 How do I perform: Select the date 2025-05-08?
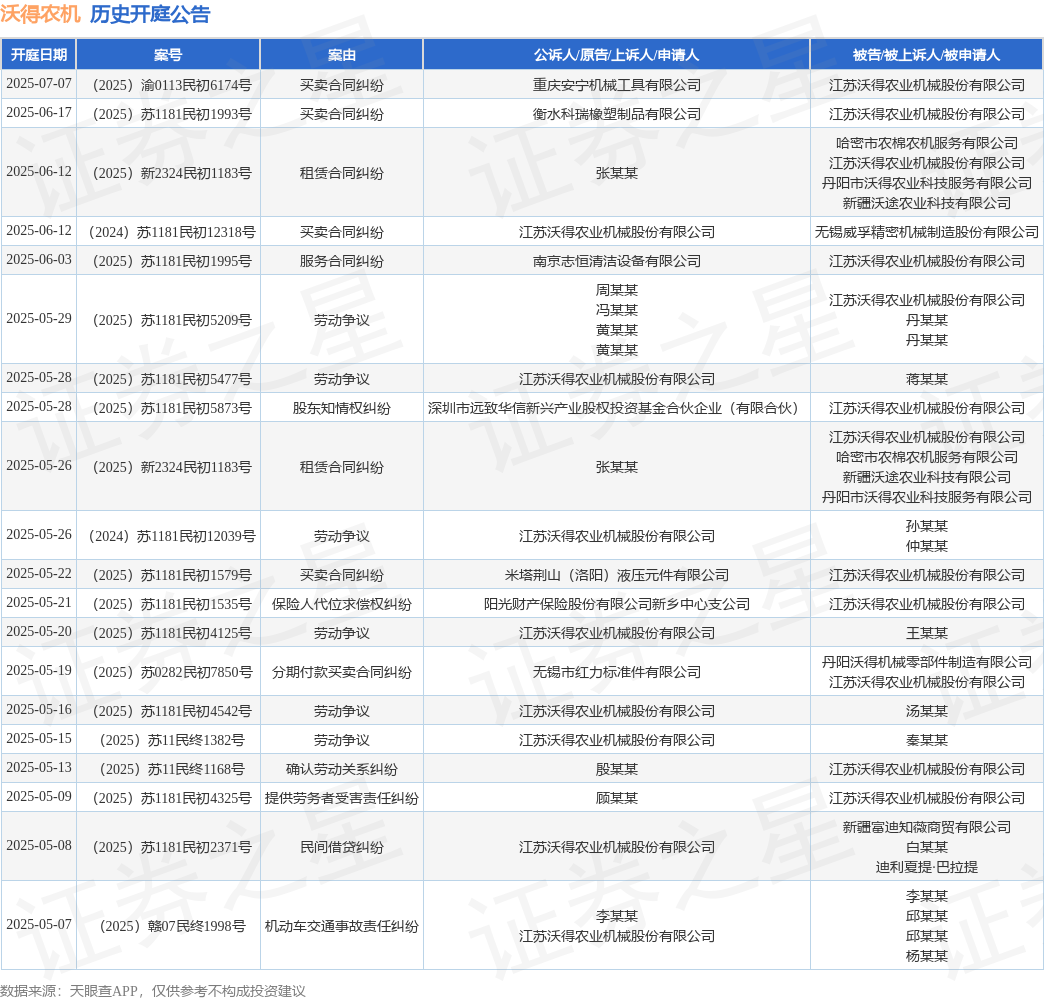pos(39,846)
